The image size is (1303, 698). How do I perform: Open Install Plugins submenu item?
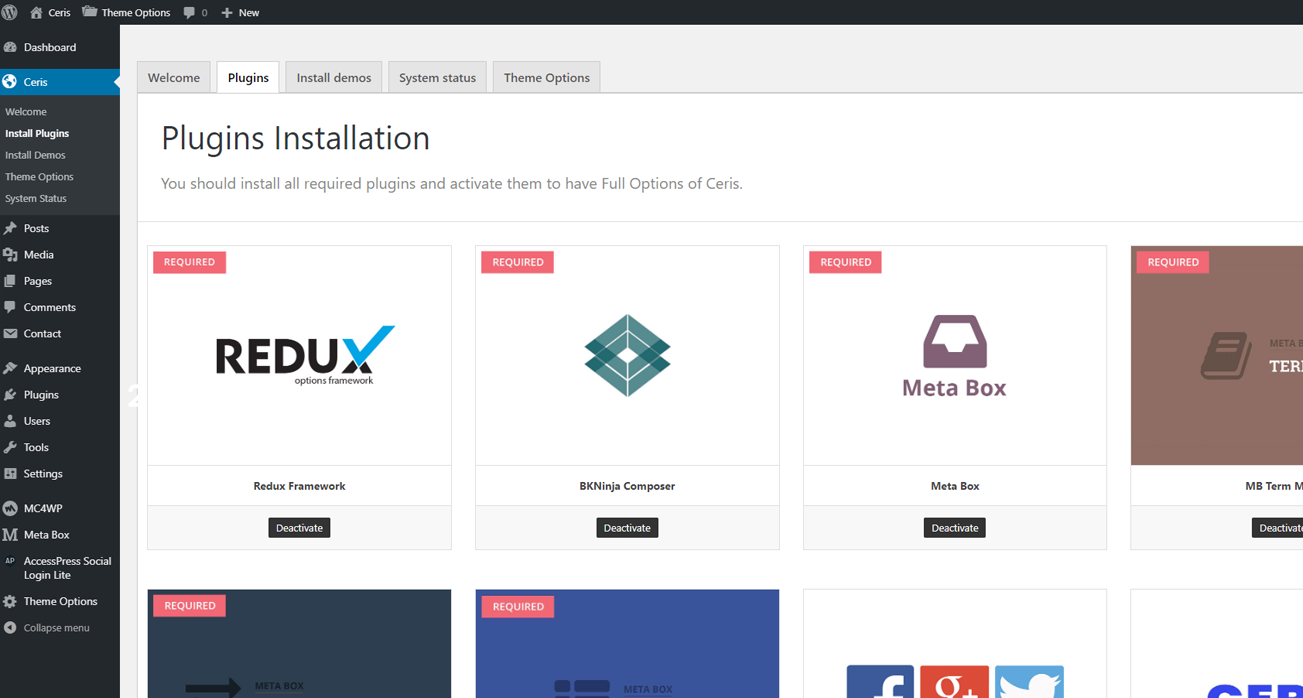37,133
